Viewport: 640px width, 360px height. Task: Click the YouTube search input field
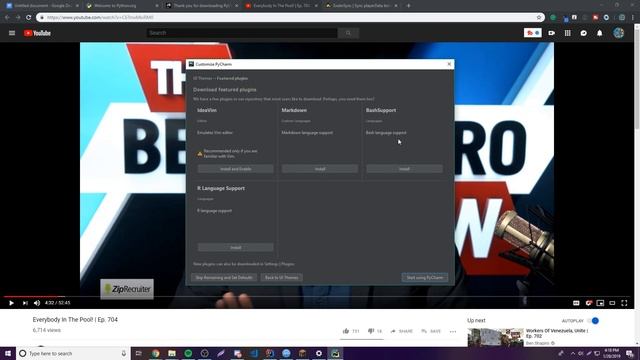click(242, 33)
